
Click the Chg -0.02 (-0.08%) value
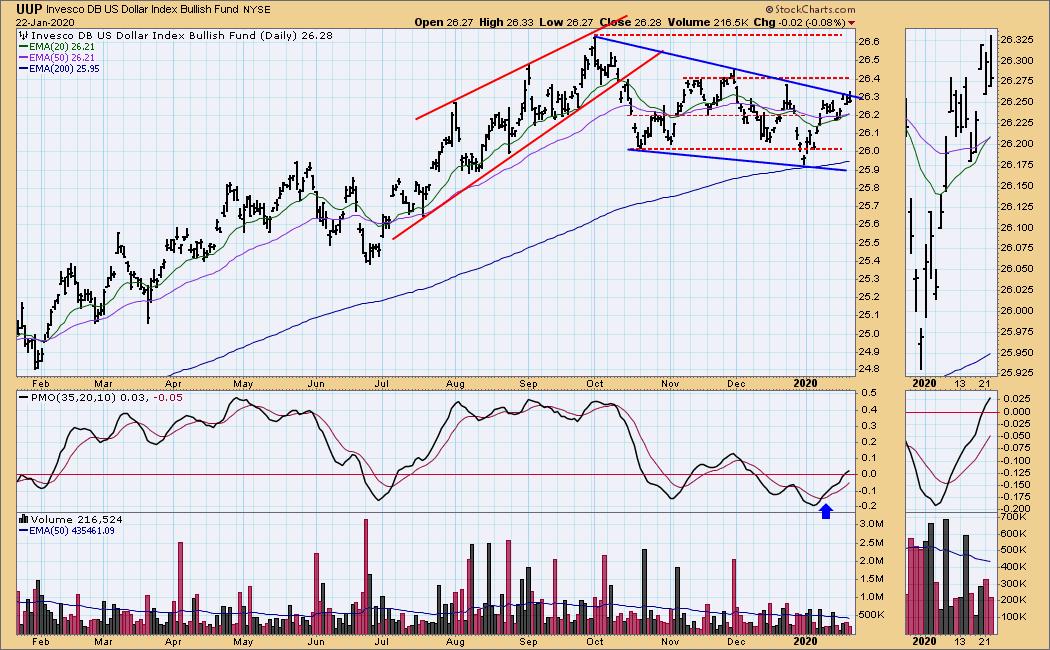[799, 22]
